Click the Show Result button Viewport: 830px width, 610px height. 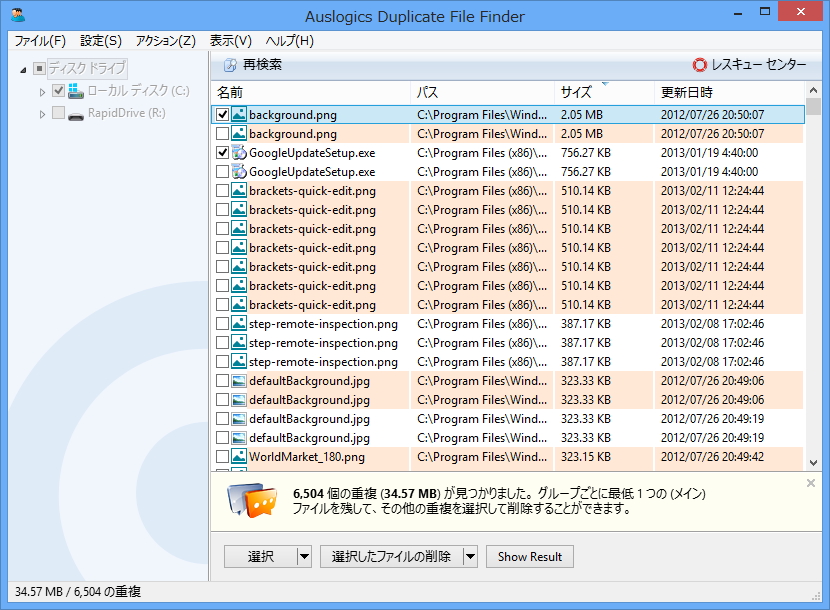coord(530,557)
